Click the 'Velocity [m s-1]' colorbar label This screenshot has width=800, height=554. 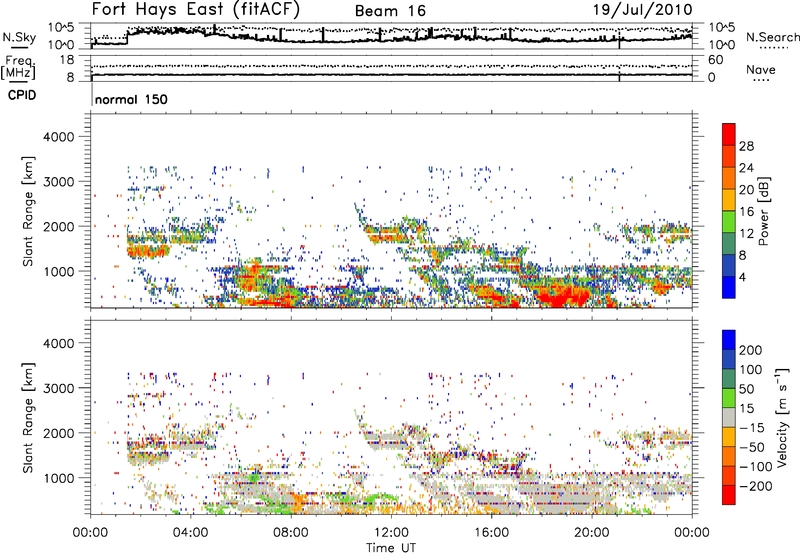tap(782, 417)
